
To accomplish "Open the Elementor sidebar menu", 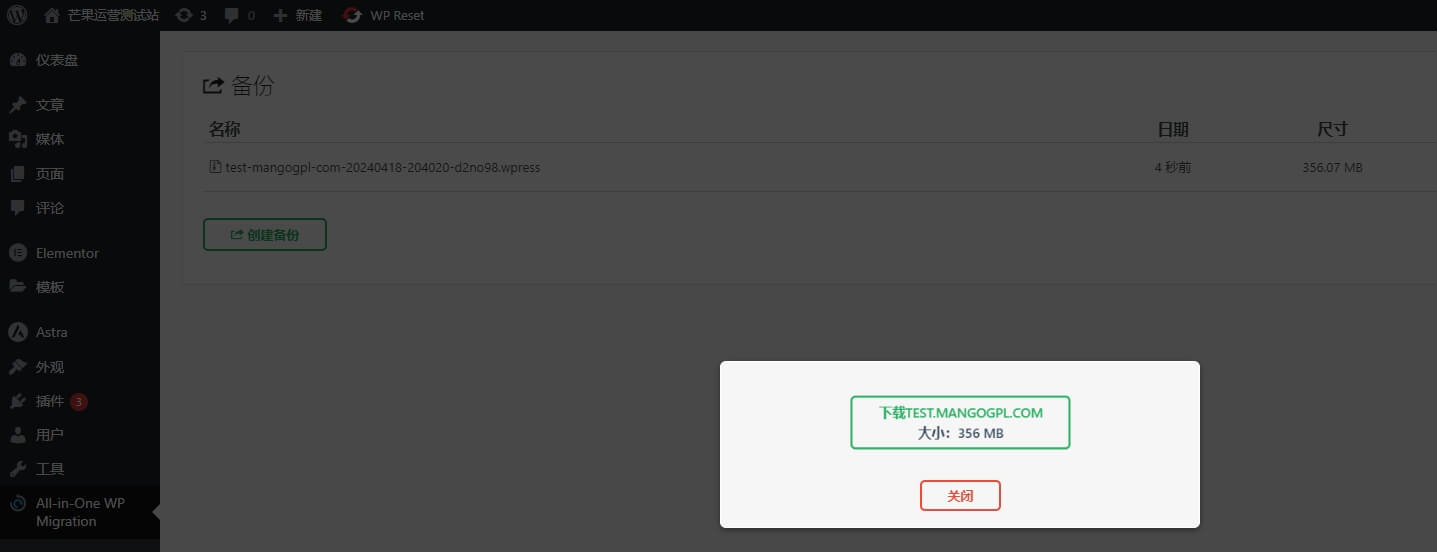I will point(80,253).
